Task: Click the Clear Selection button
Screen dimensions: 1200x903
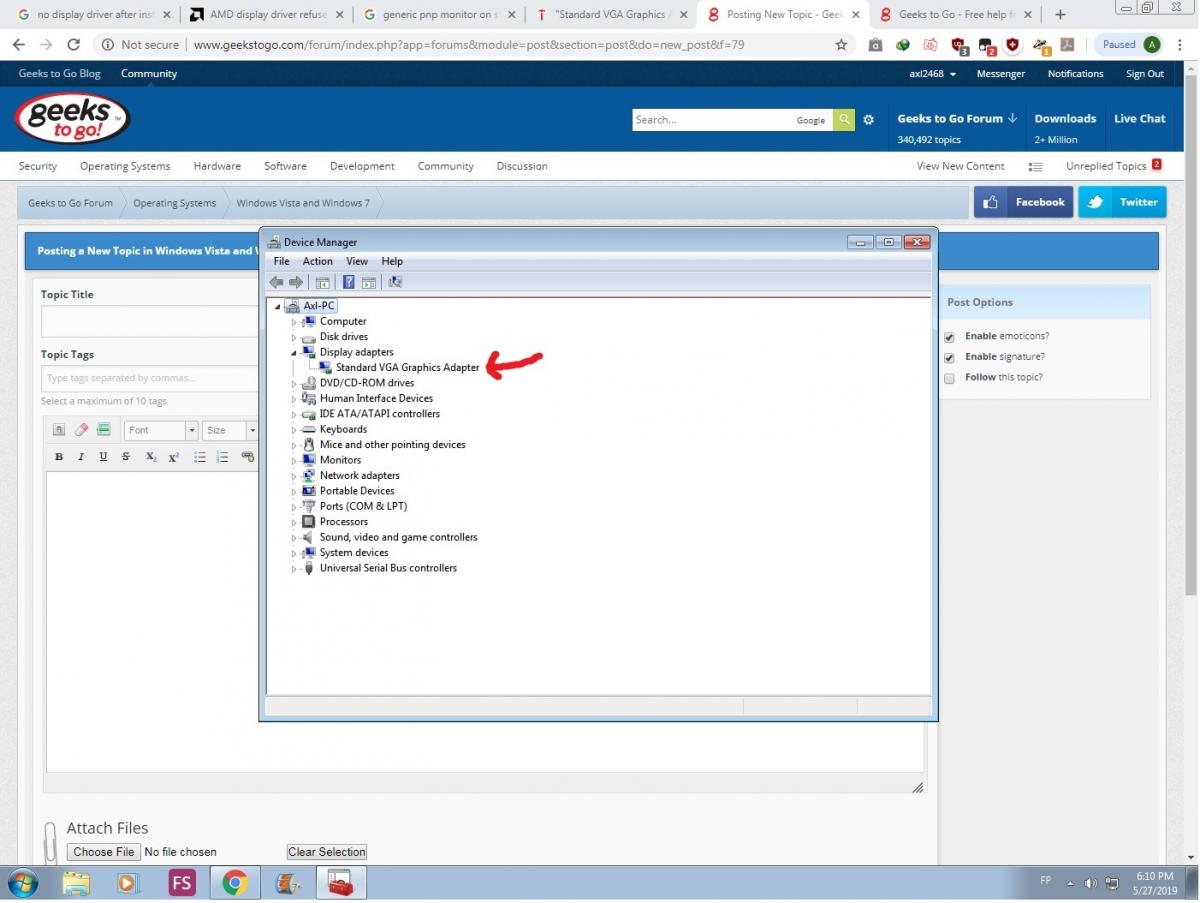Action: (327, 852)
